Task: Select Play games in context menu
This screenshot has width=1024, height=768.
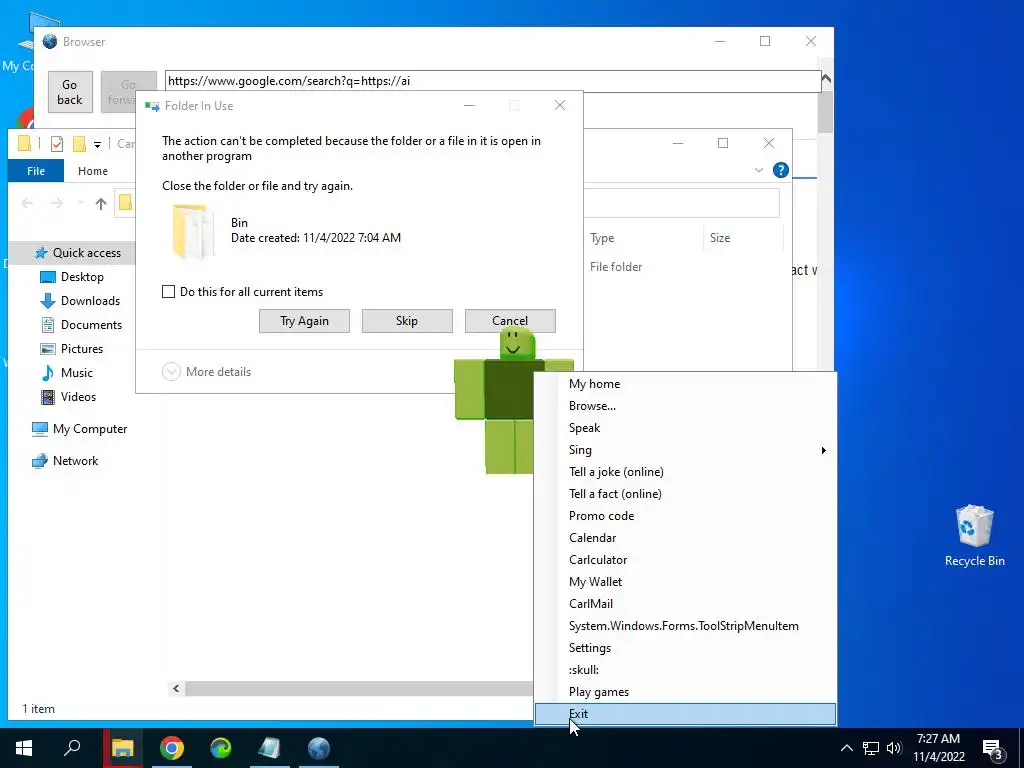Action: pos(685,692)
